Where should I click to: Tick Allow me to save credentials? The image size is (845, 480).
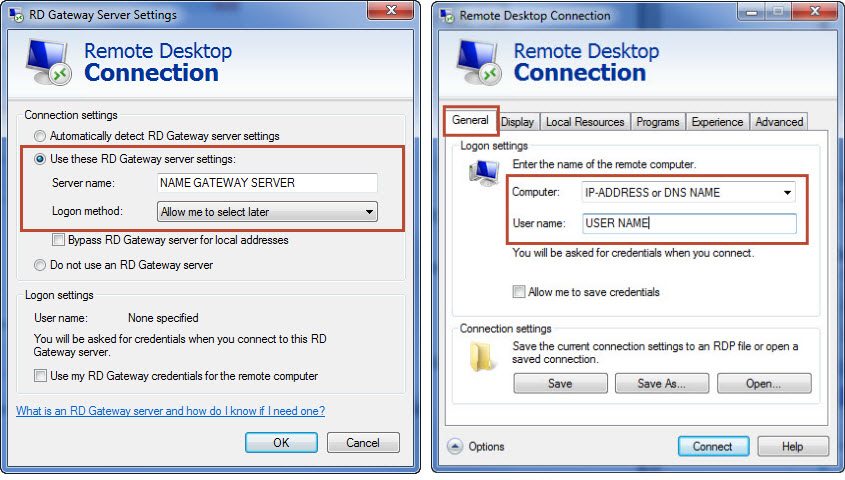click(x=519, y=292)
